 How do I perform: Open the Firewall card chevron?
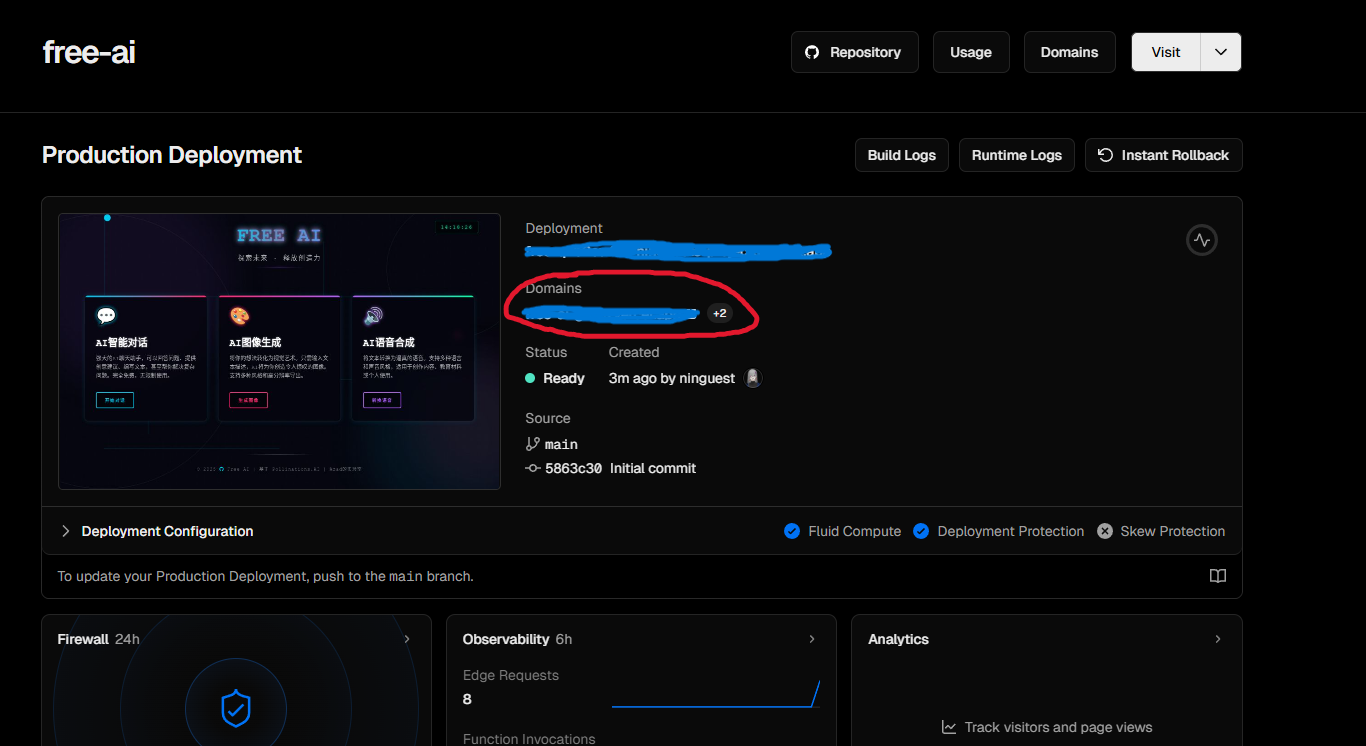407,639
